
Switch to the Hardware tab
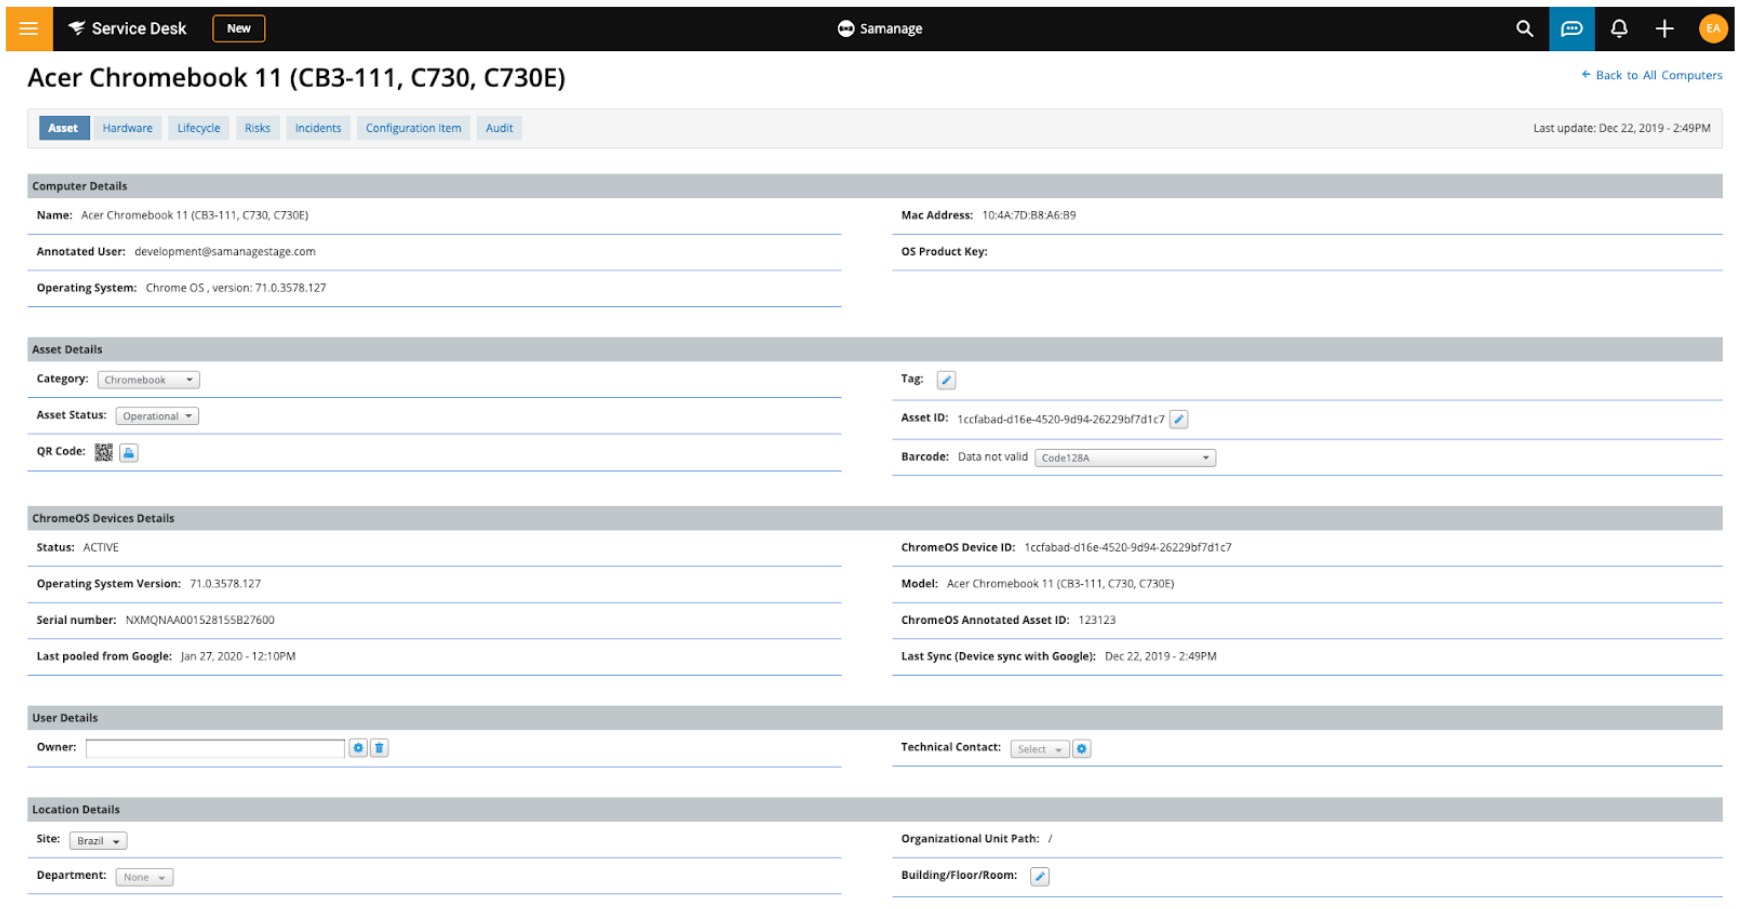(x=128, y=128)
